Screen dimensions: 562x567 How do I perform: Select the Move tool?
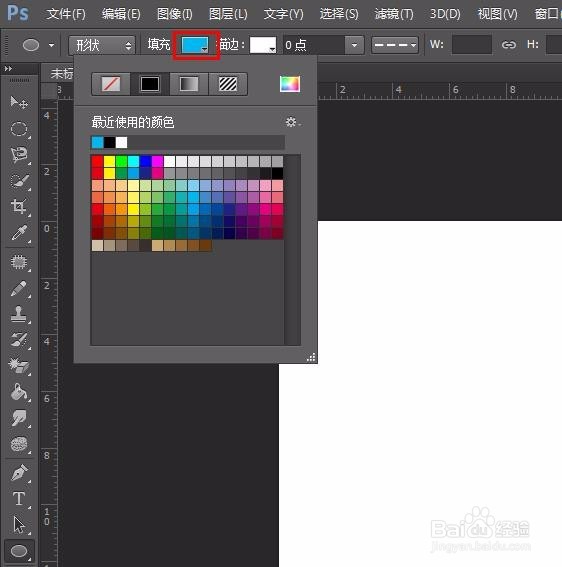pyautogui.click(x=19, y=103)
